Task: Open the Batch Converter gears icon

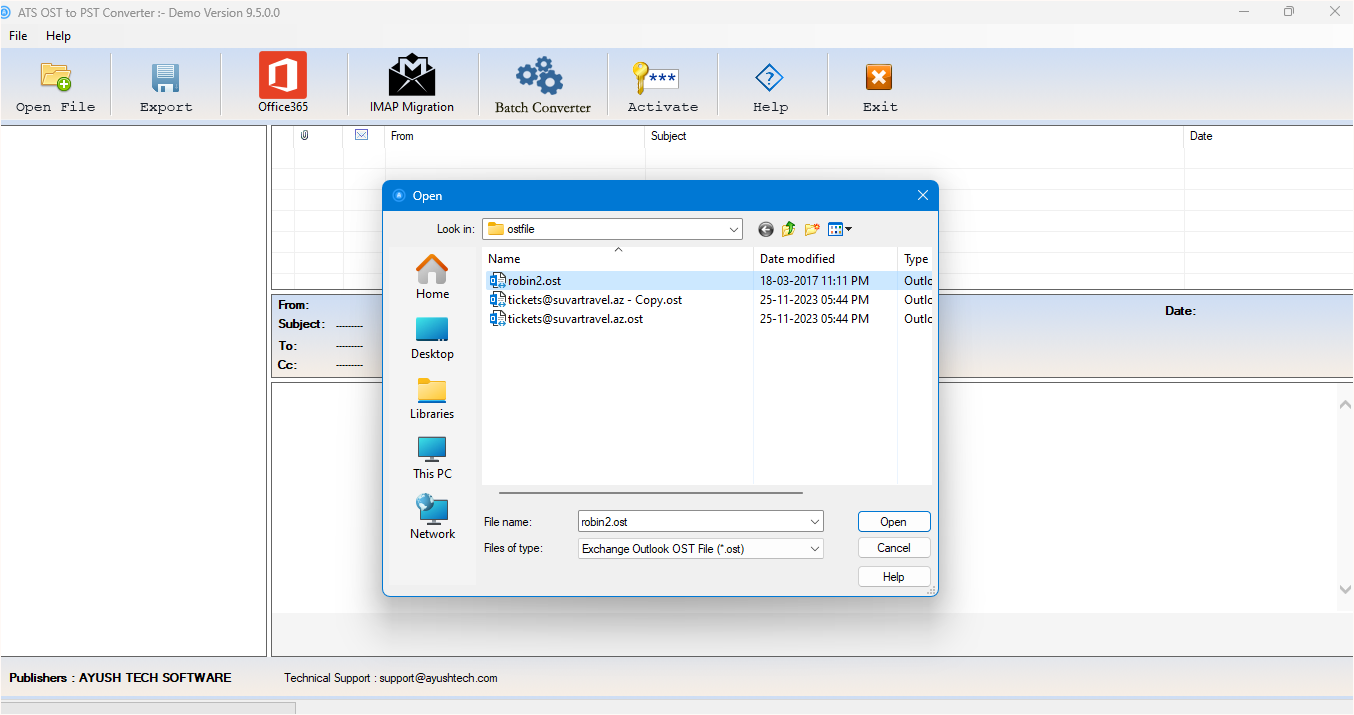Action: (541, 76)
